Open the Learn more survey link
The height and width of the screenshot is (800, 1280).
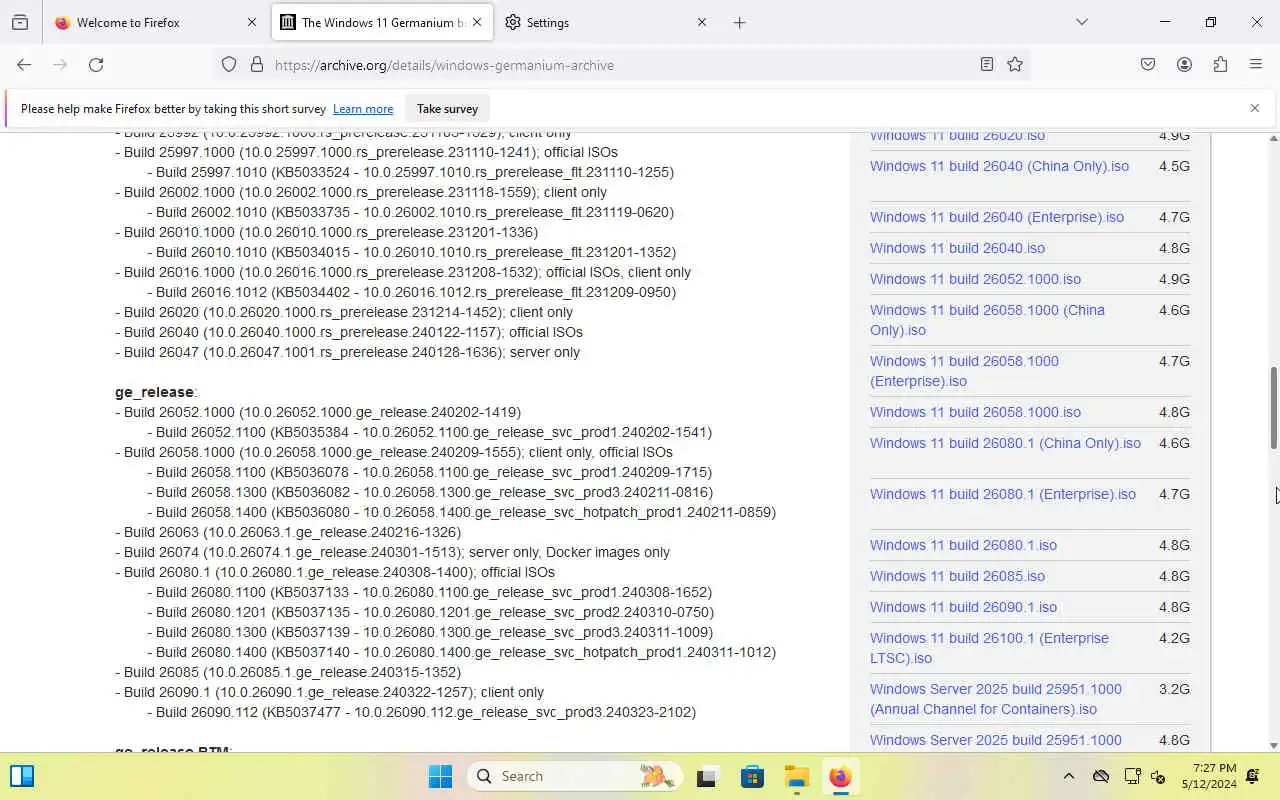[x=363, y=109]
